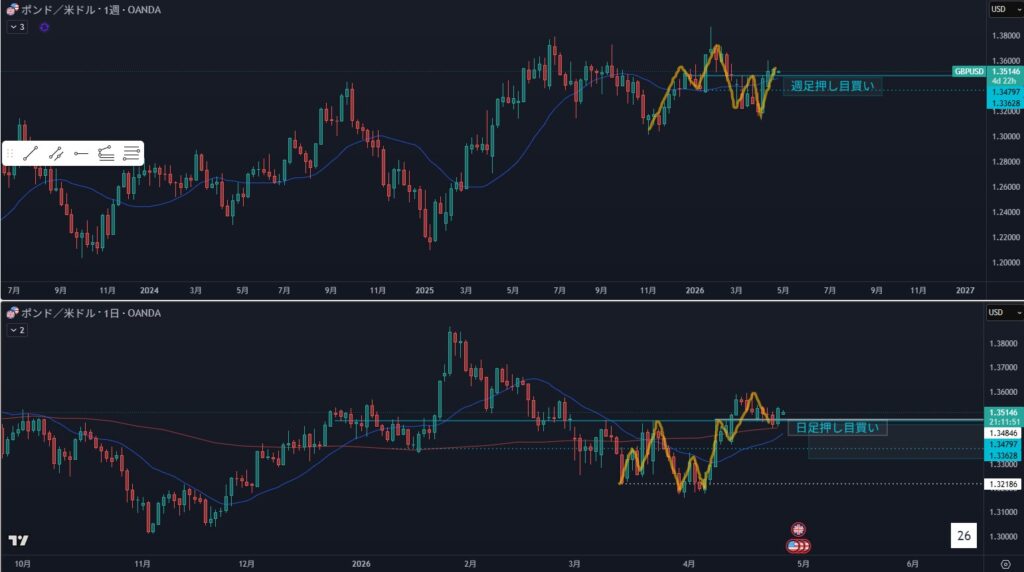Image resolution: width=1024 pixels, height=572 pixels.
Task: Expand the weekly chart's 3 indicators legend
Action: click(x=17, y=27)
